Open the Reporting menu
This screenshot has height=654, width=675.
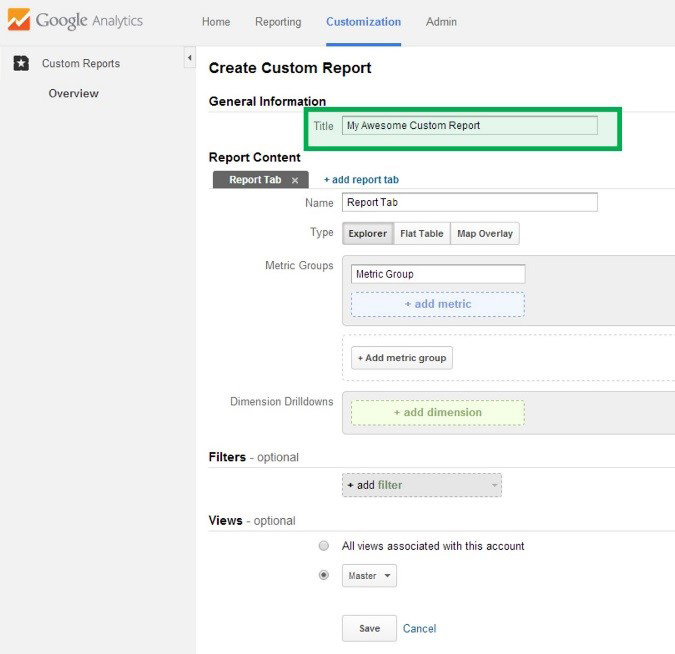pyautogui.click(x=278, y=22)
